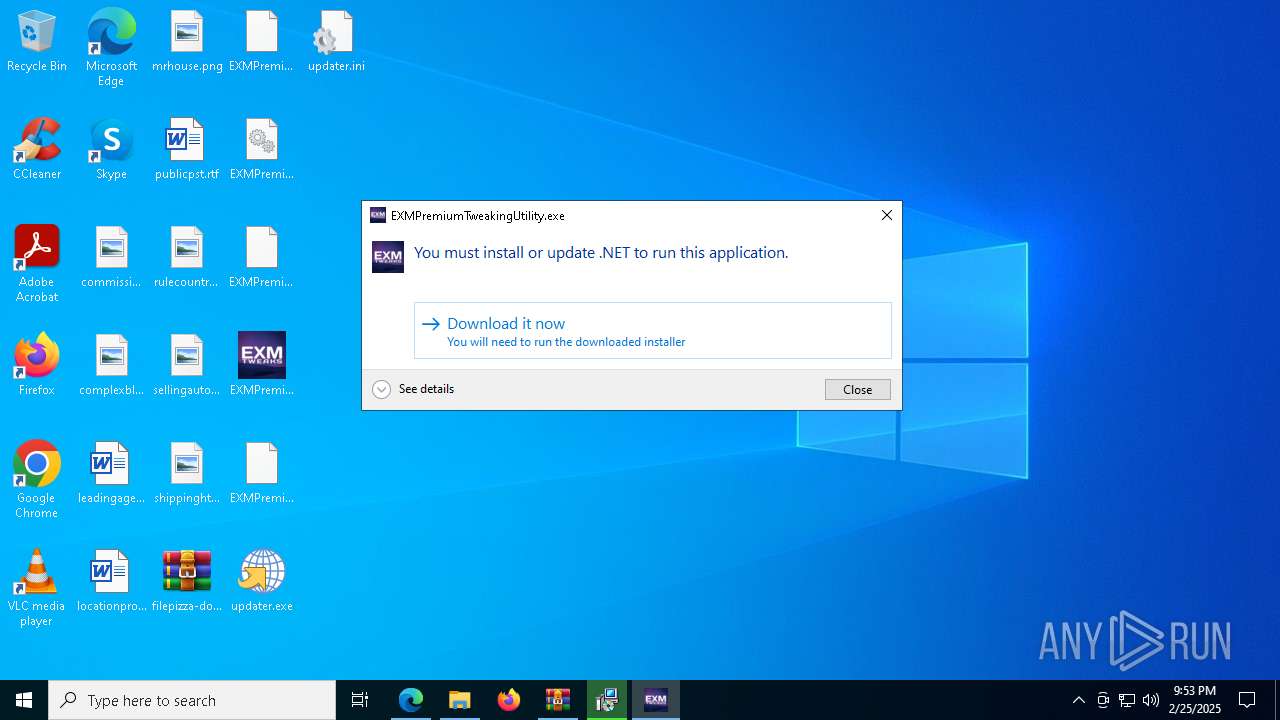Select locationpro... Word document on desktop

[111, 582]
